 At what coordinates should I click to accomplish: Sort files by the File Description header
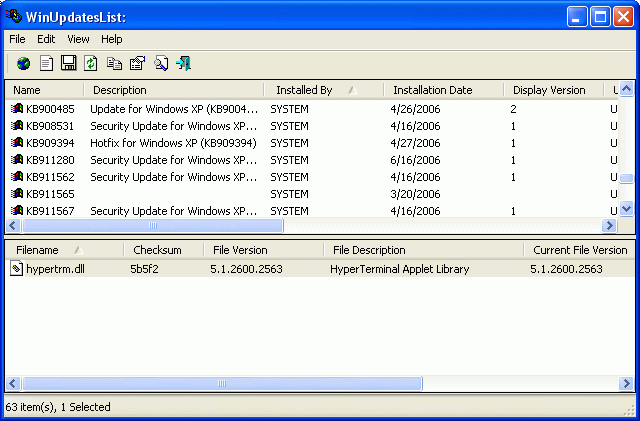(424, 250)
